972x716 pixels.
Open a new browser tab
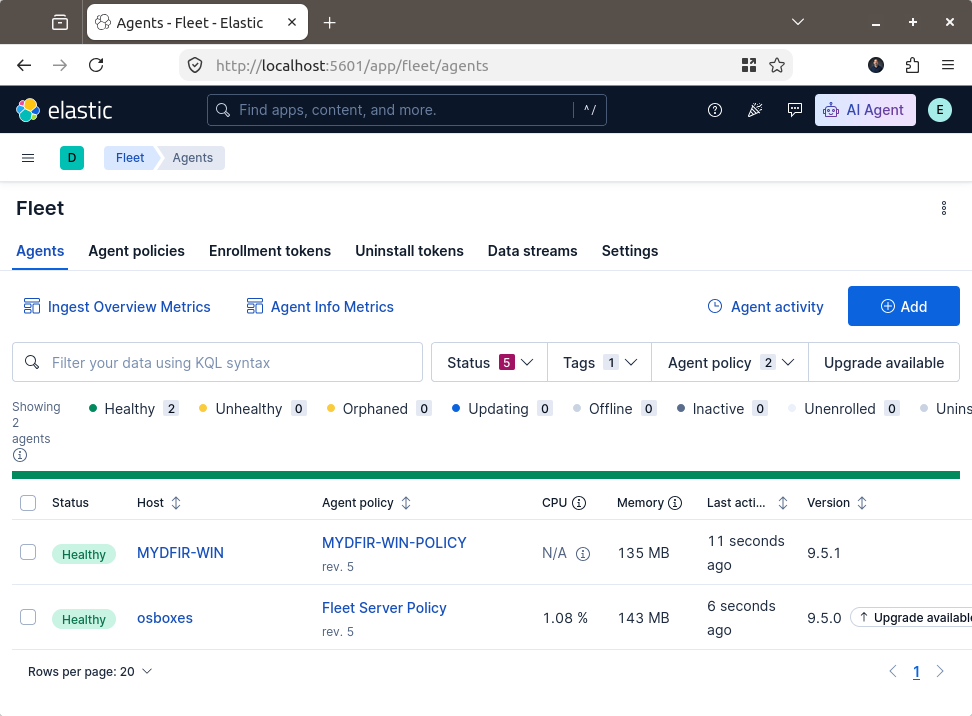pos(330,23)
